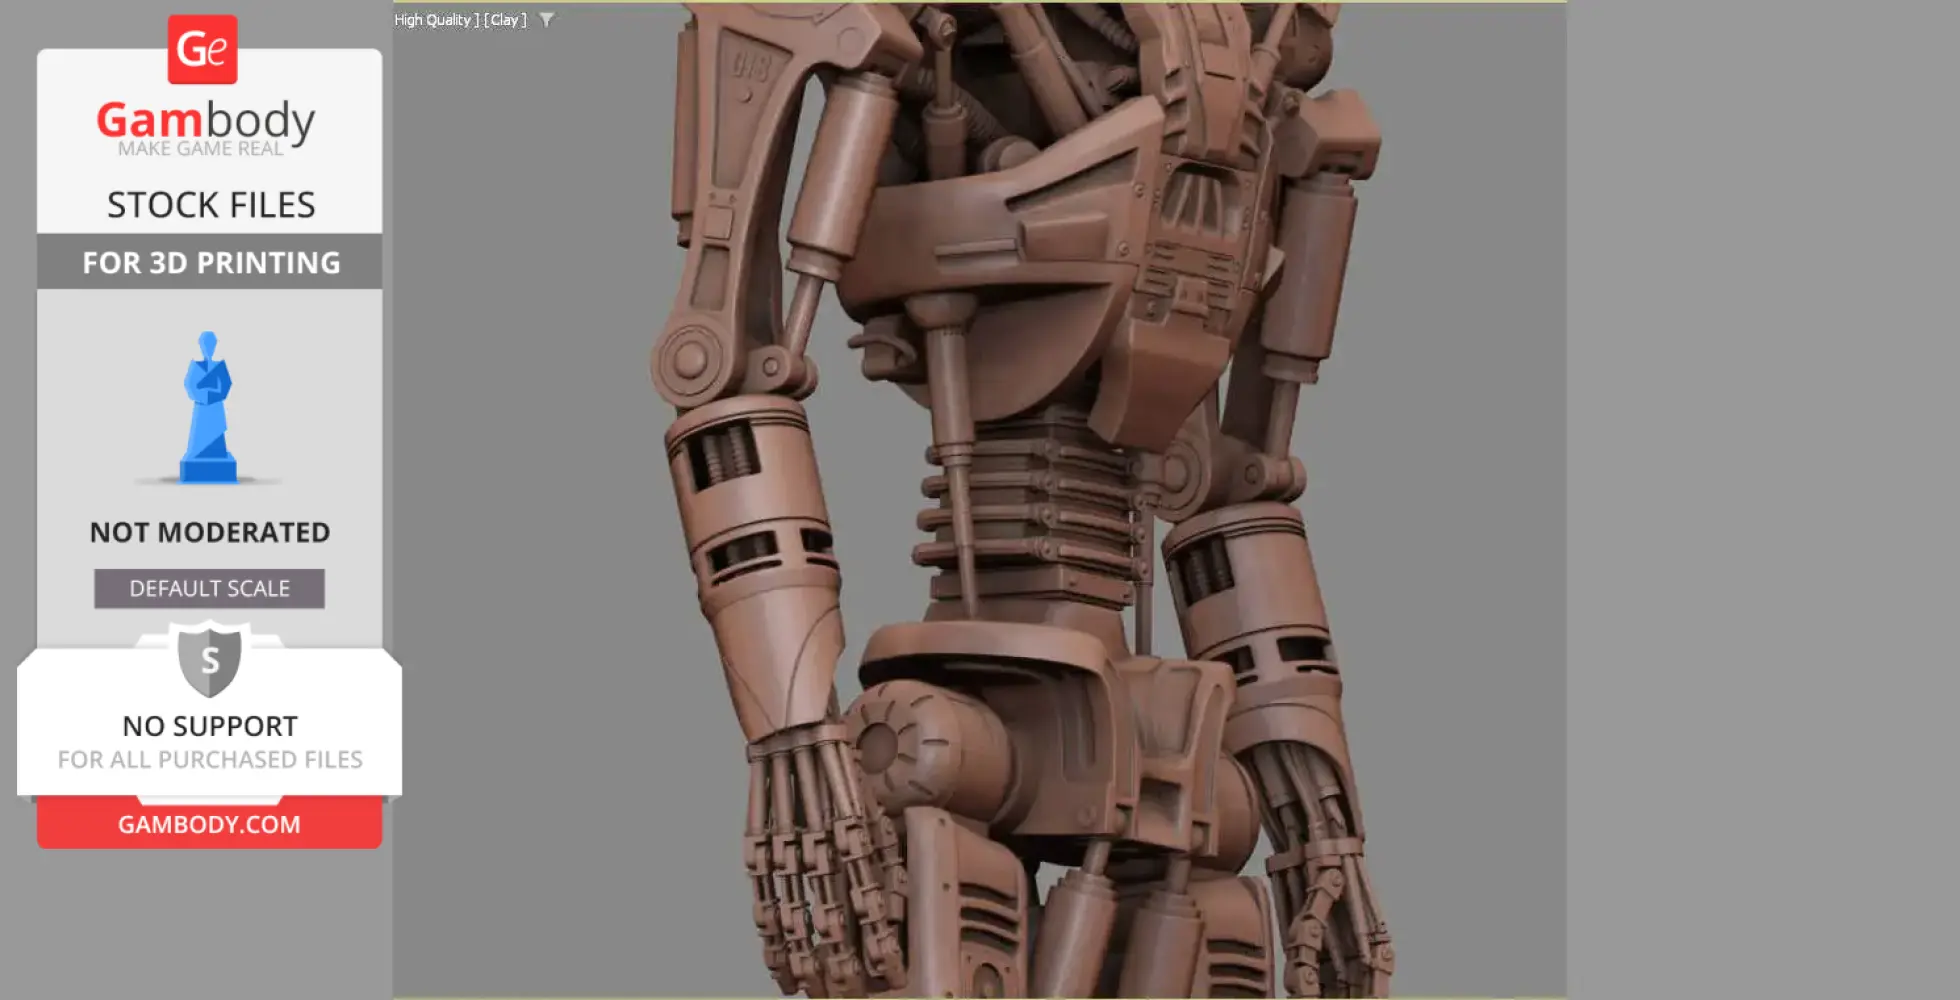
Task: Click the Gambody brand name logo
Action: click(206, 120)
